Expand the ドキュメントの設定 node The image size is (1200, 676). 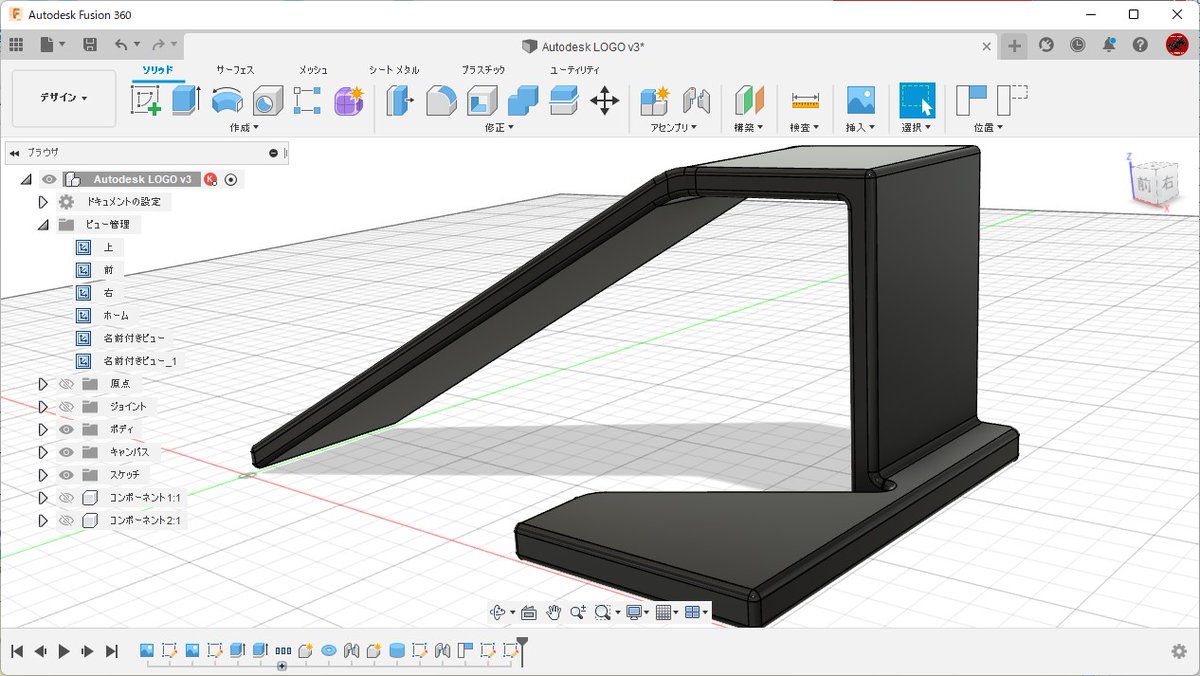click(43, 202)
